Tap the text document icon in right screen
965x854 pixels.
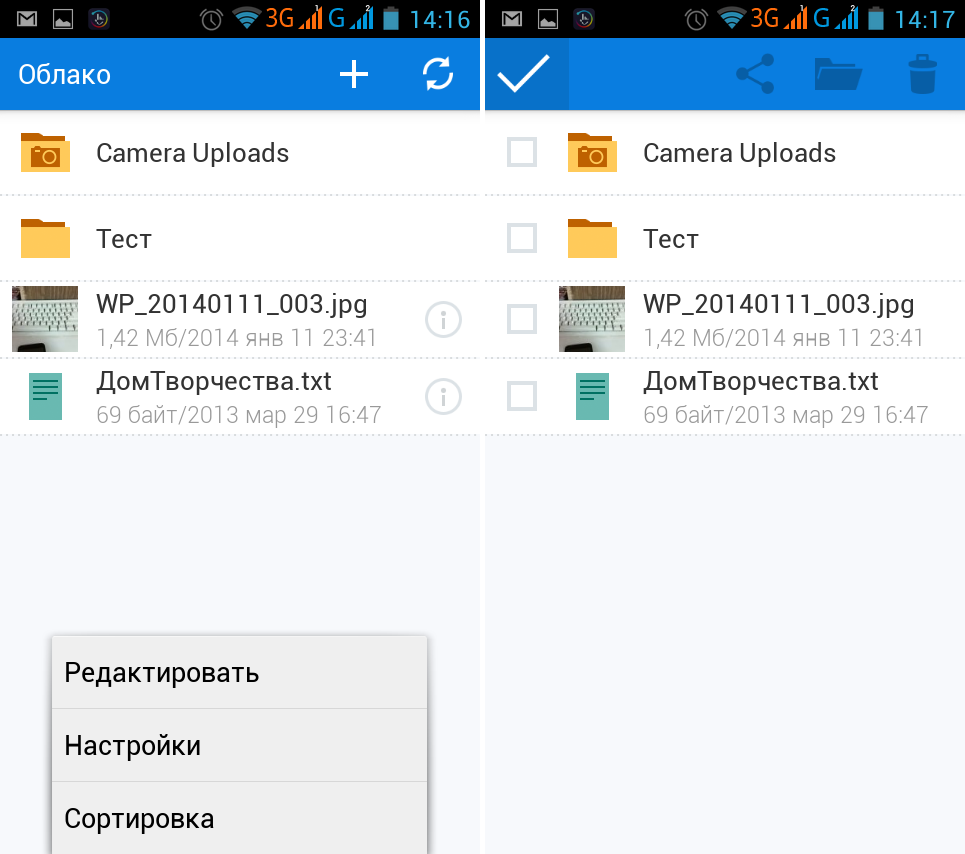point(592,396)
